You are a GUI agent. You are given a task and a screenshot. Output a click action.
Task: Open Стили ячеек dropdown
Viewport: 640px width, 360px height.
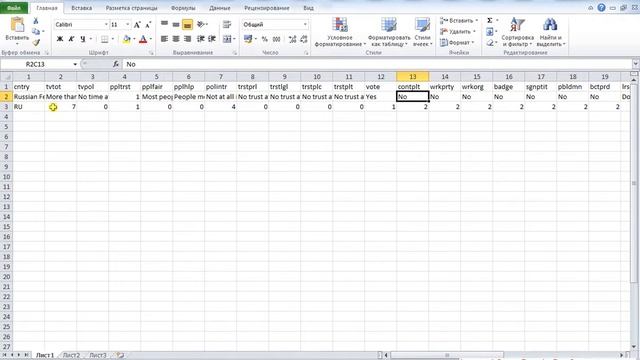click(422, 32)
